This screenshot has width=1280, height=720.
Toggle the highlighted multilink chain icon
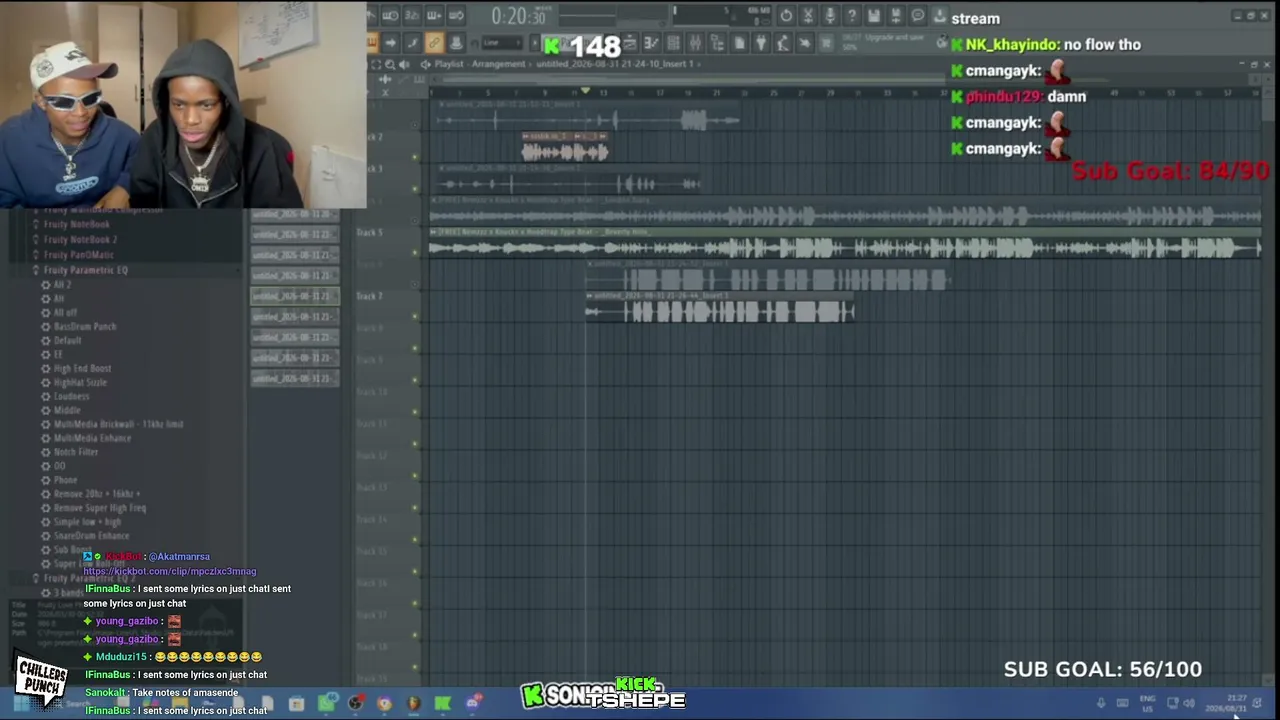434,43
